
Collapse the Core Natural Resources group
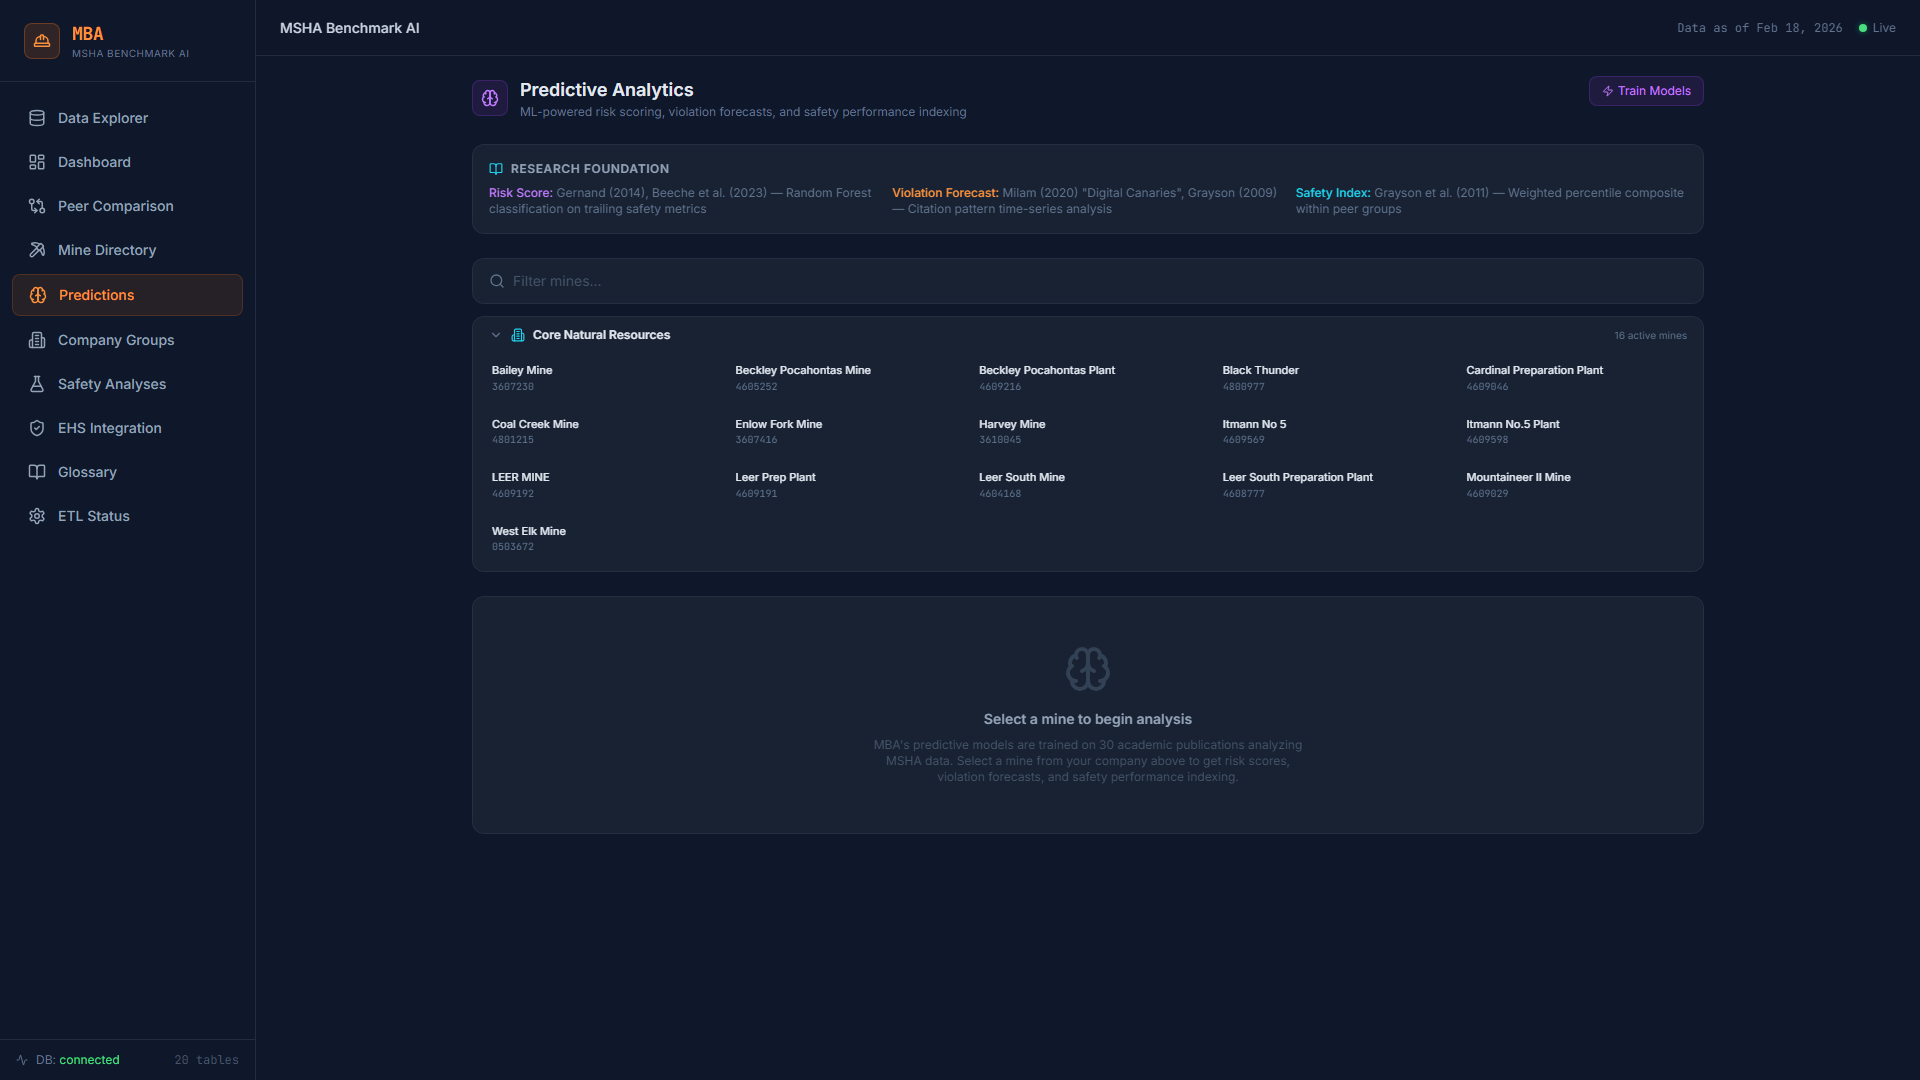click(x=496, y=335)
